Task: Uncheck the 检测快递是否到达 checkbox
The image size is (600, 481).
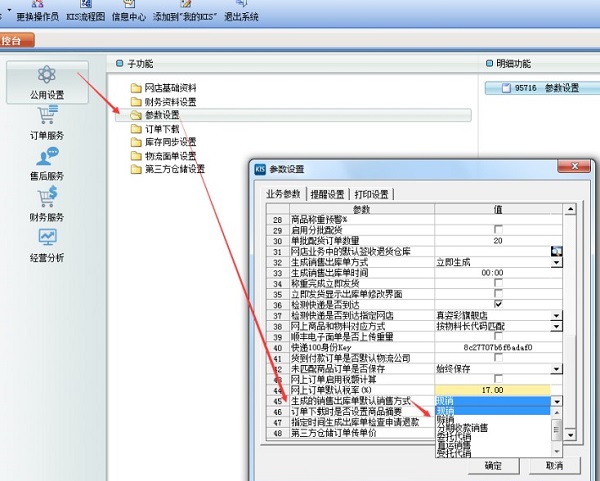Action: [497, 303]
